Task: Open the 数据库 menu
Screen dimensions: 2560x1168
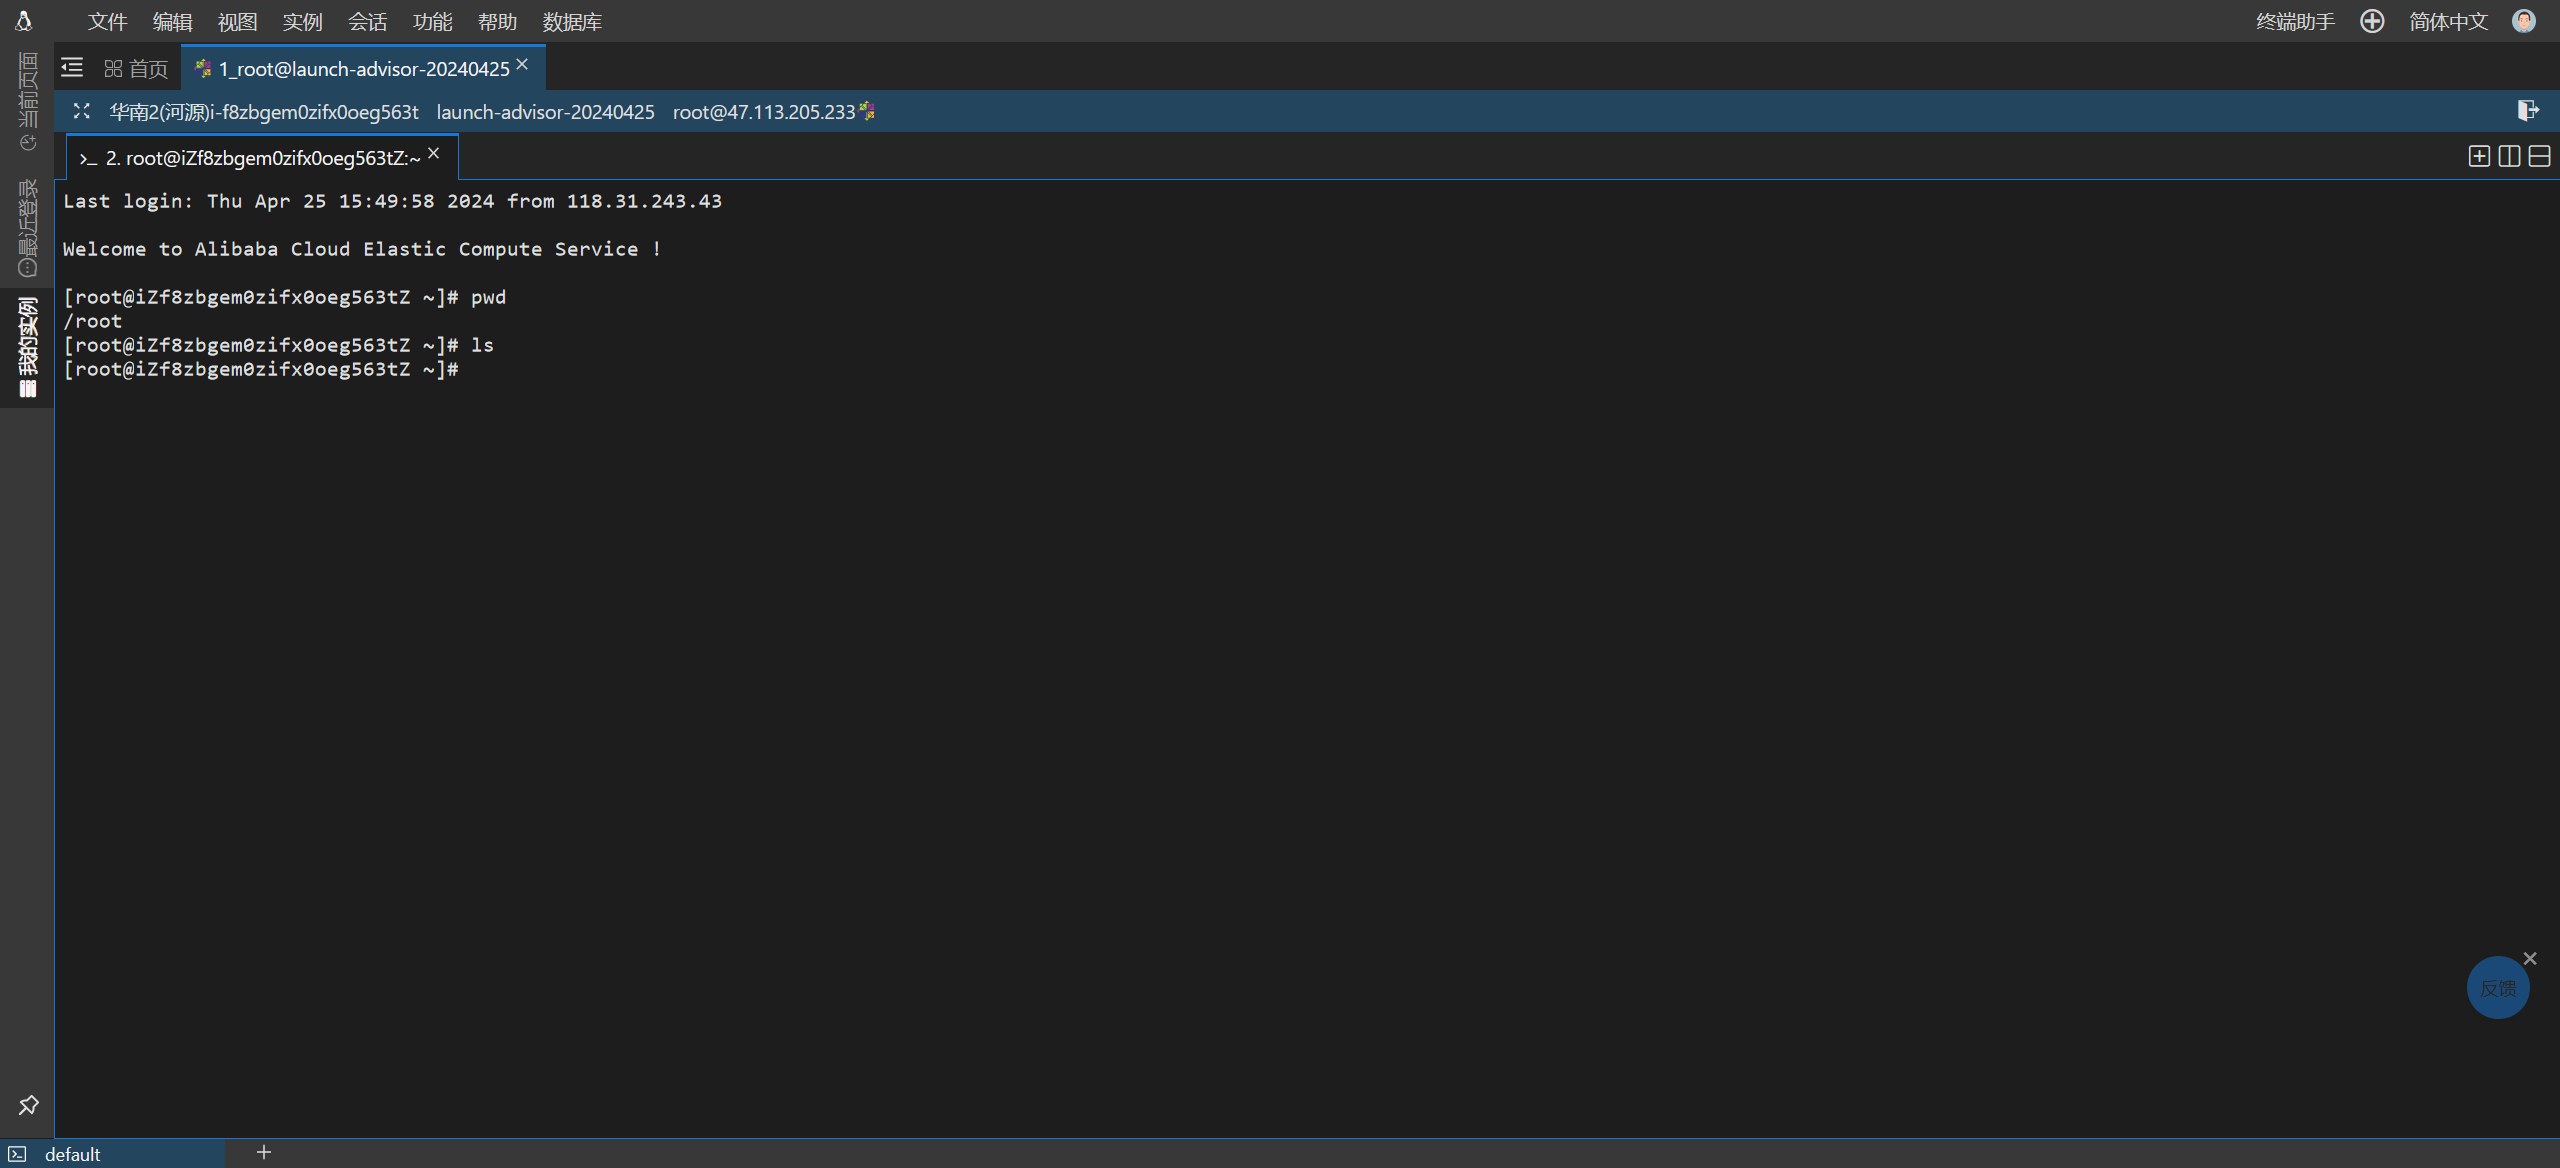Action: tap(572, 21)
